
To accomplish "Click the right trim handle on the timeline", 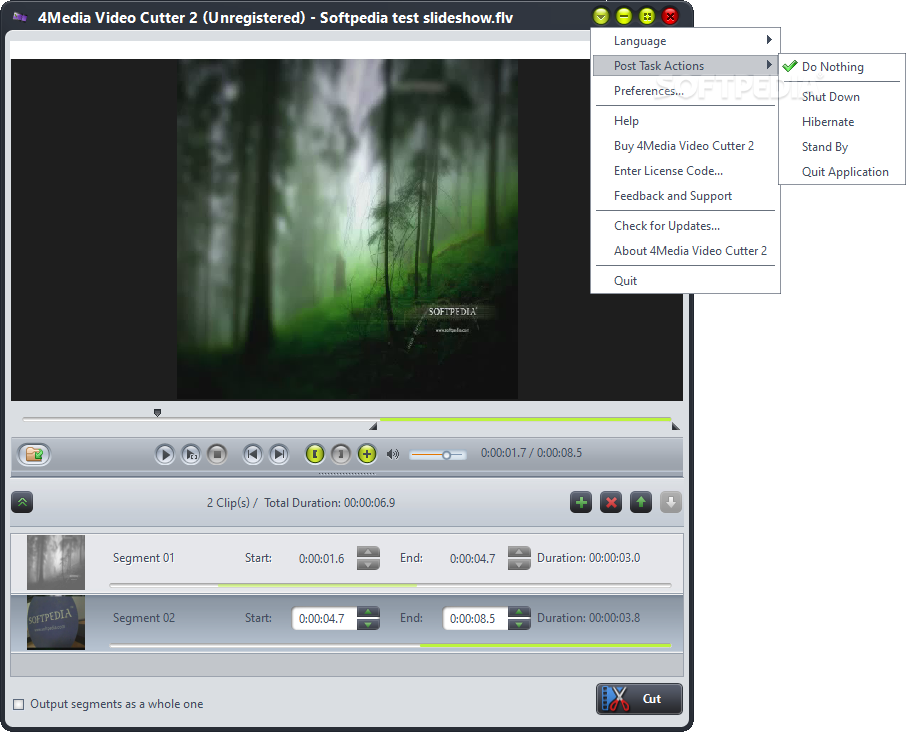I will 675,426.
